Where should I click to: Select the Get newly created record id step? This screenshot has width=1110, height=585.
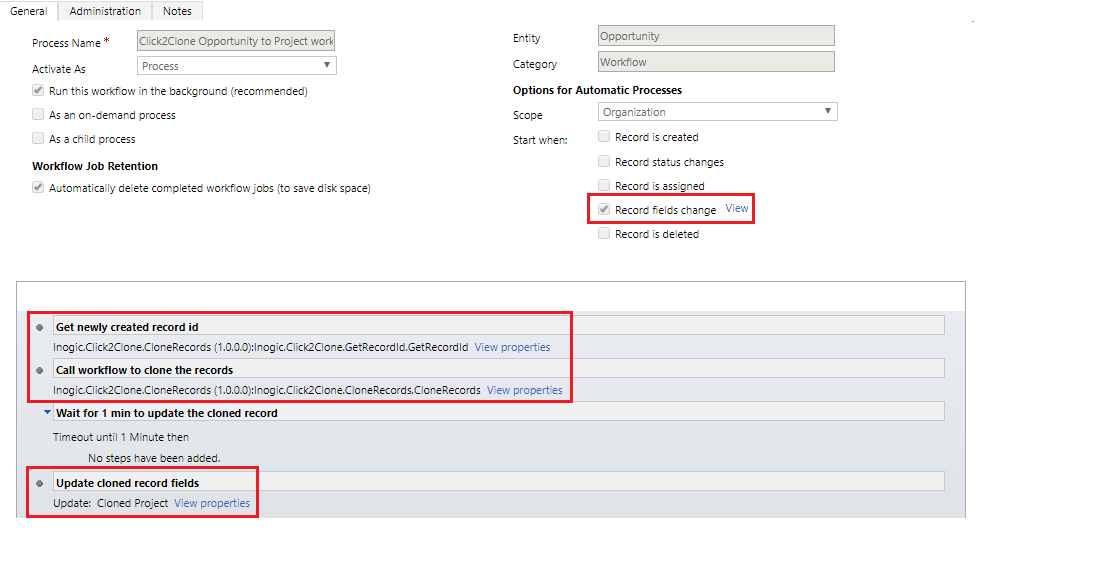coord(499,326)
